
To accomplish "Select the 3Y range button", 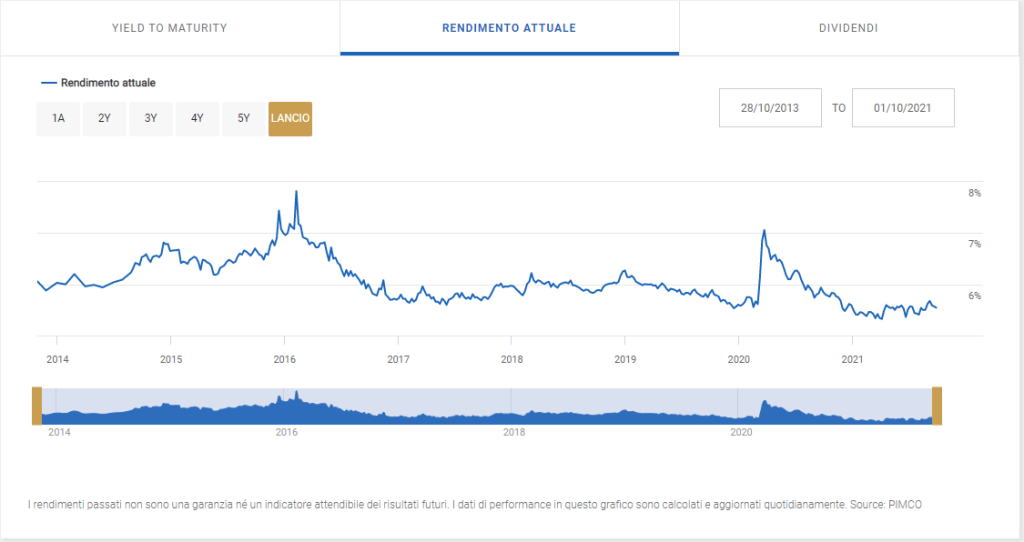I will (x=151, y=119).
